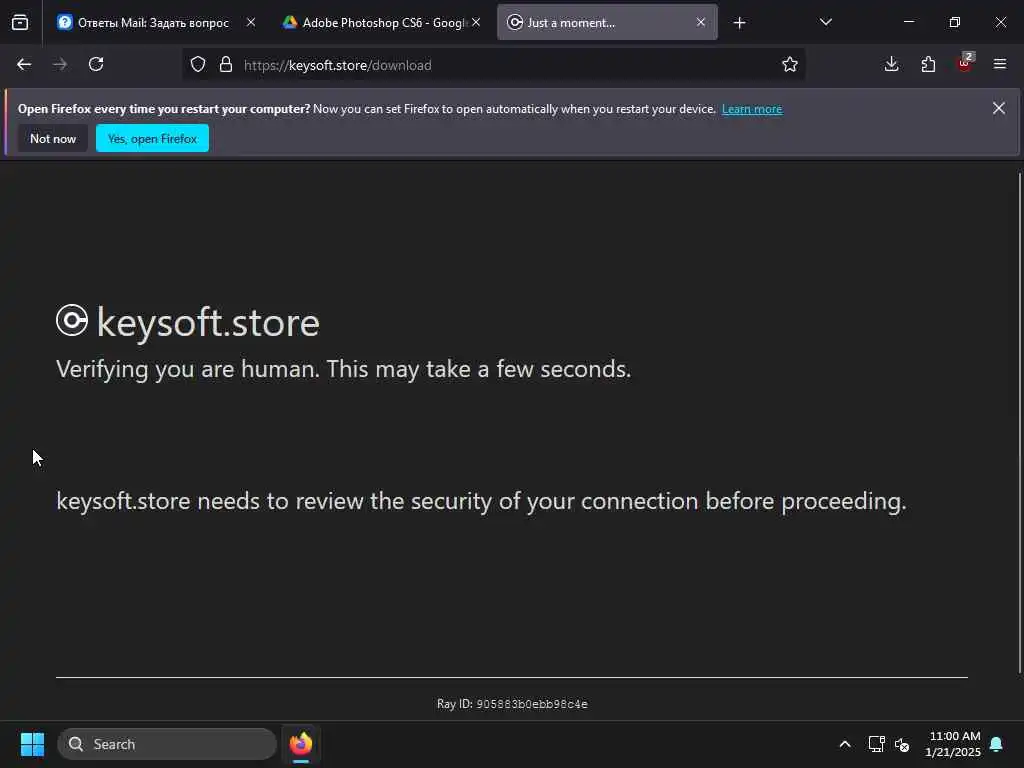Open Firefox View tab list icon
Screen dimensions: 1024x768
point(20,22)
